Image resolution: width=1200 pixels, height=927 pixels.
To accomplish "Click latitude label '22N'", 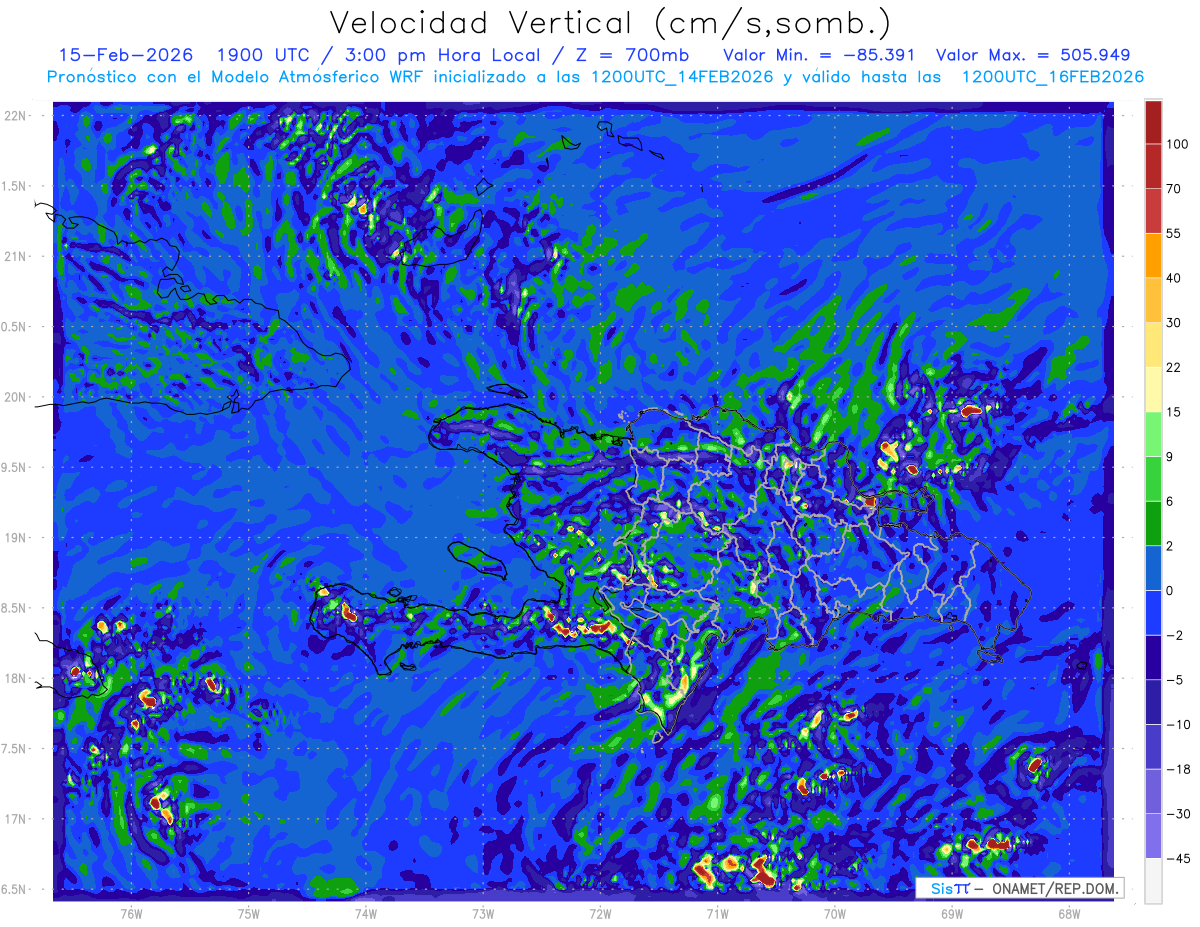I will [x=16, y=116].
